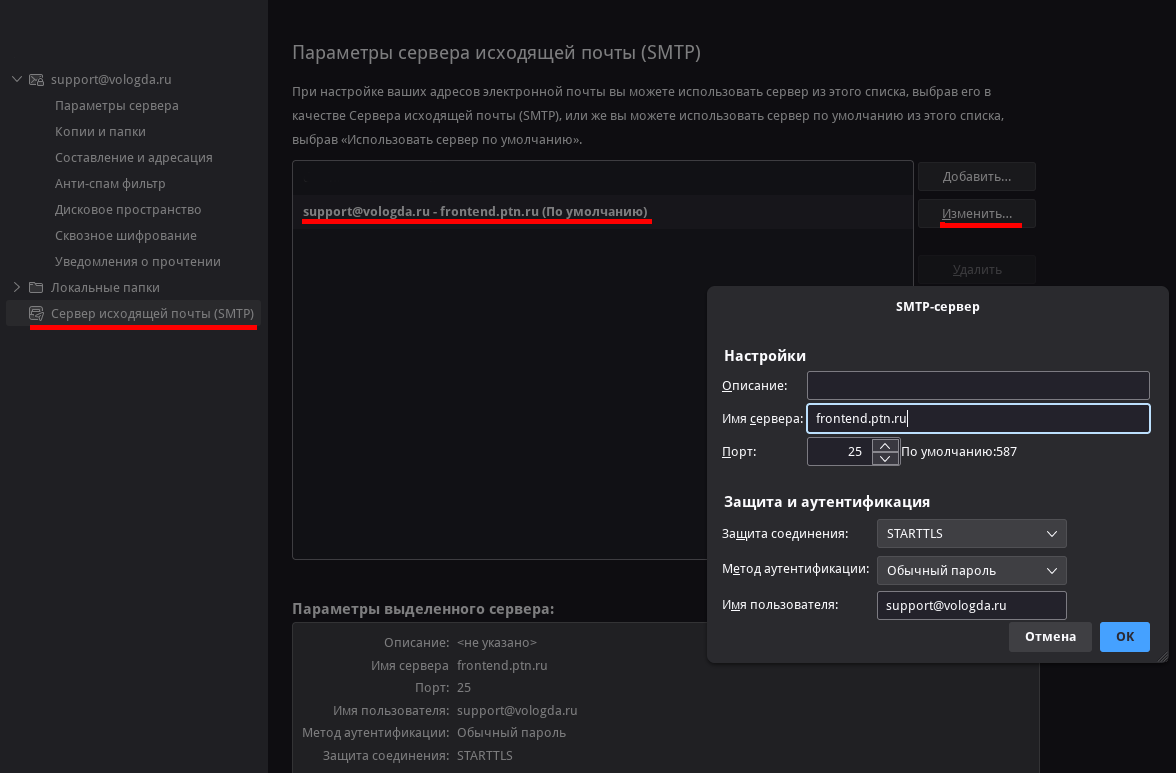Open Параметры сервера settings page
This screenshot has width=1176, height=773.
pyautogui.click(x=117, y=106)
